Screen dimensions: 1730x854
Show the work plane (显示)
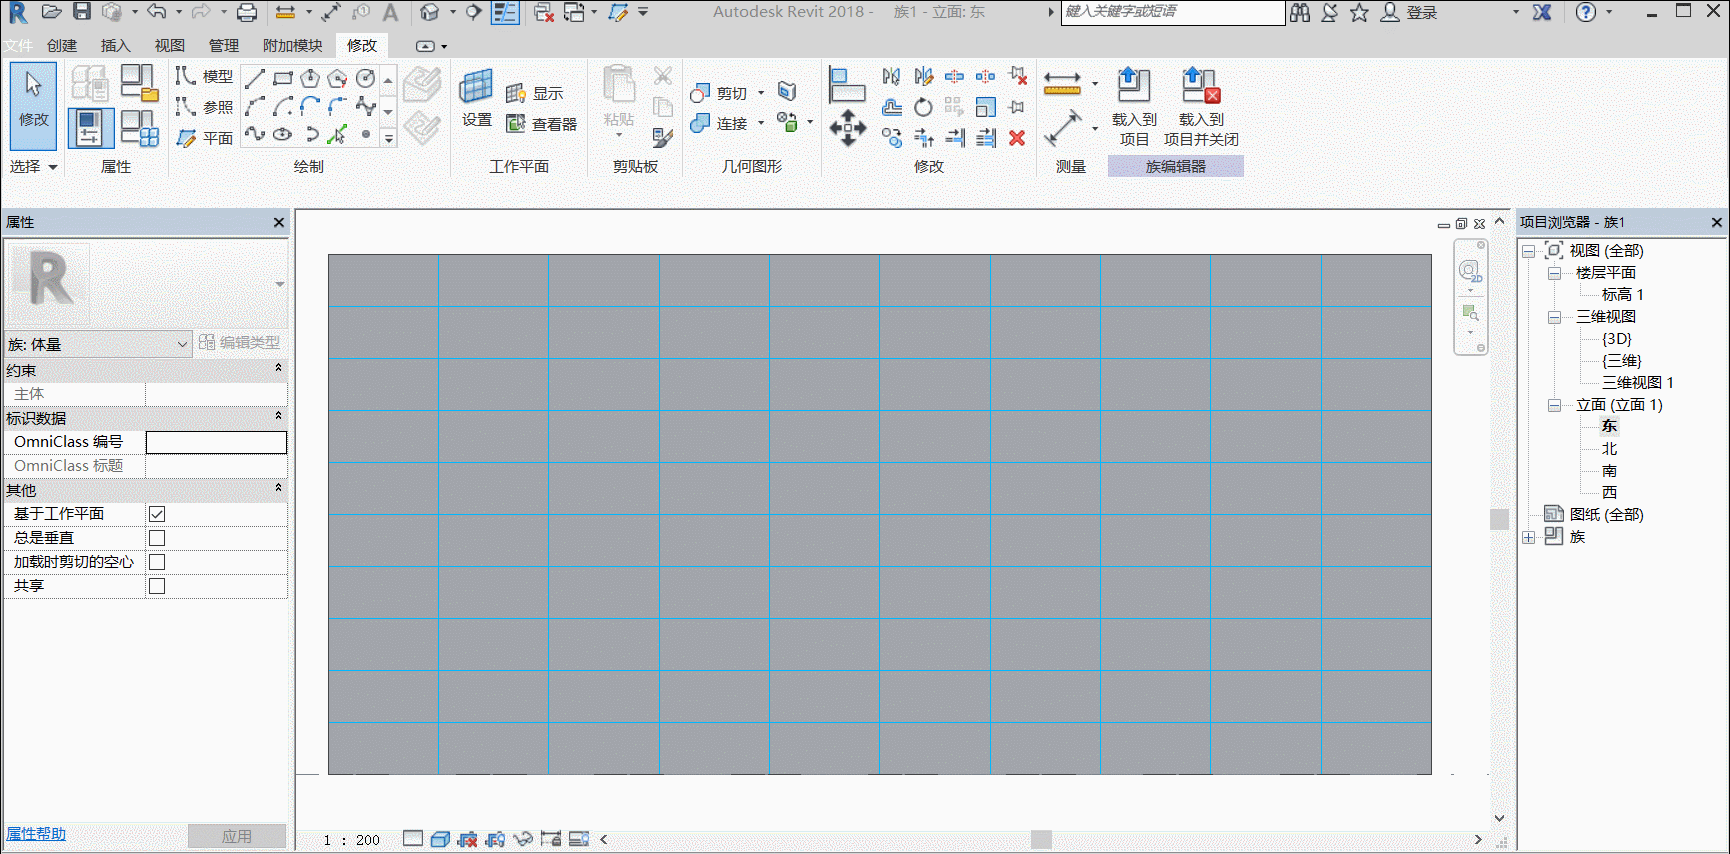[x=535, y=93]
